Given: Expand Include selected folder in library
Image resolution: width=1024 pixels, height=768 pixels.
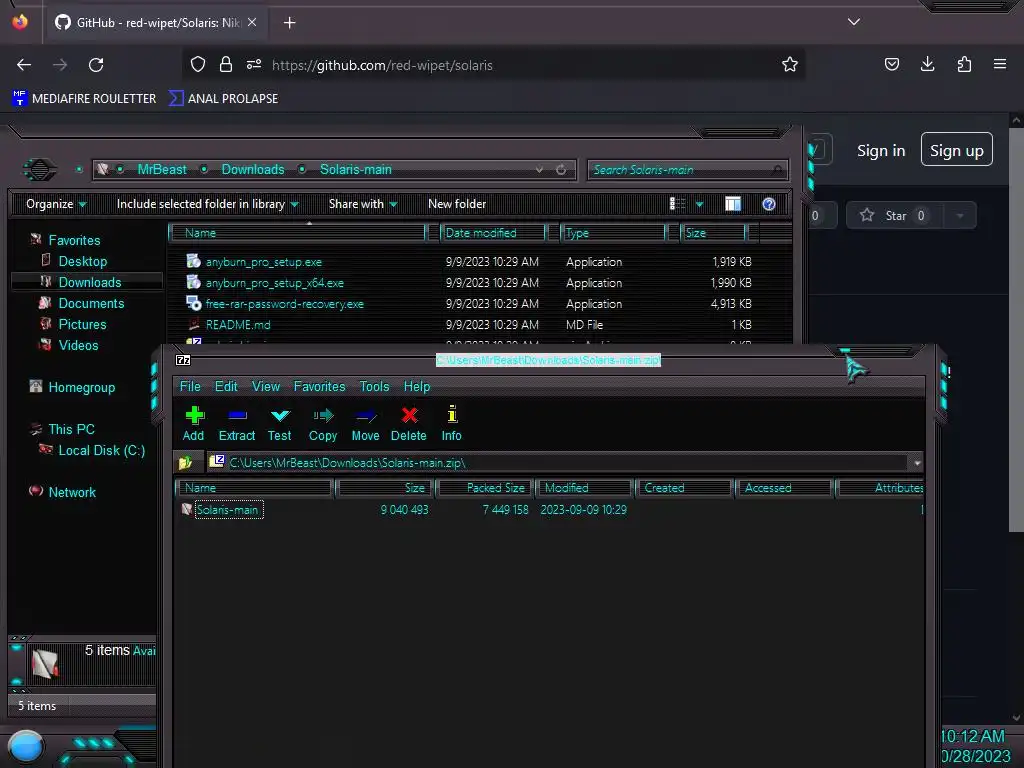Looking at the screenshot, I should tap(208, 204).
